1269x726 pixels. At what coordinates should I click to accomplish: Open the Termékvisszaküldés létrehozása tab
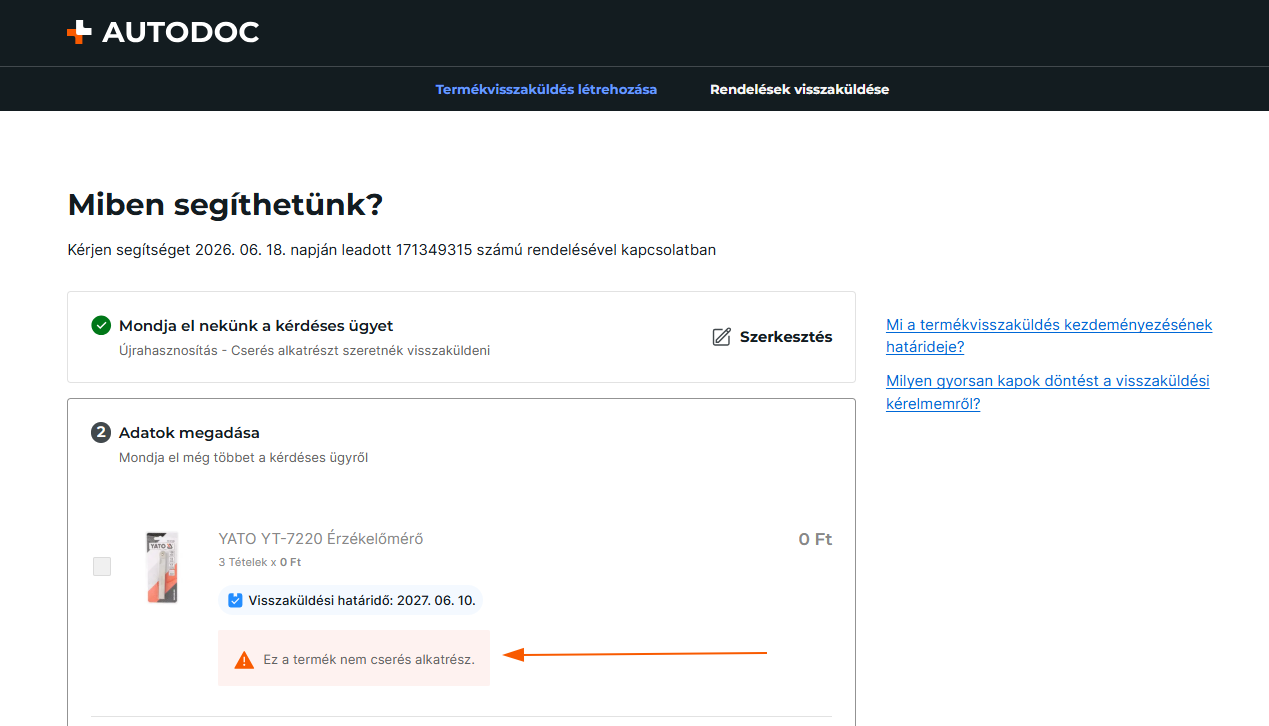pos(546,89)
